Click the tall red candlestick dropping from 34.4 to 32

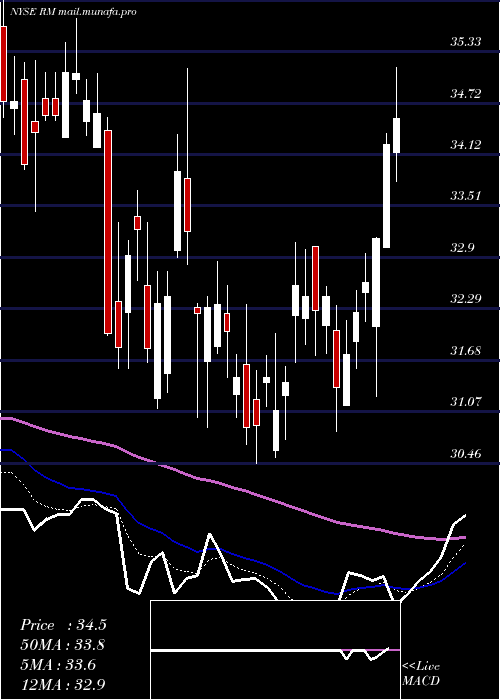pyautogui.click(x=108, y=232)
